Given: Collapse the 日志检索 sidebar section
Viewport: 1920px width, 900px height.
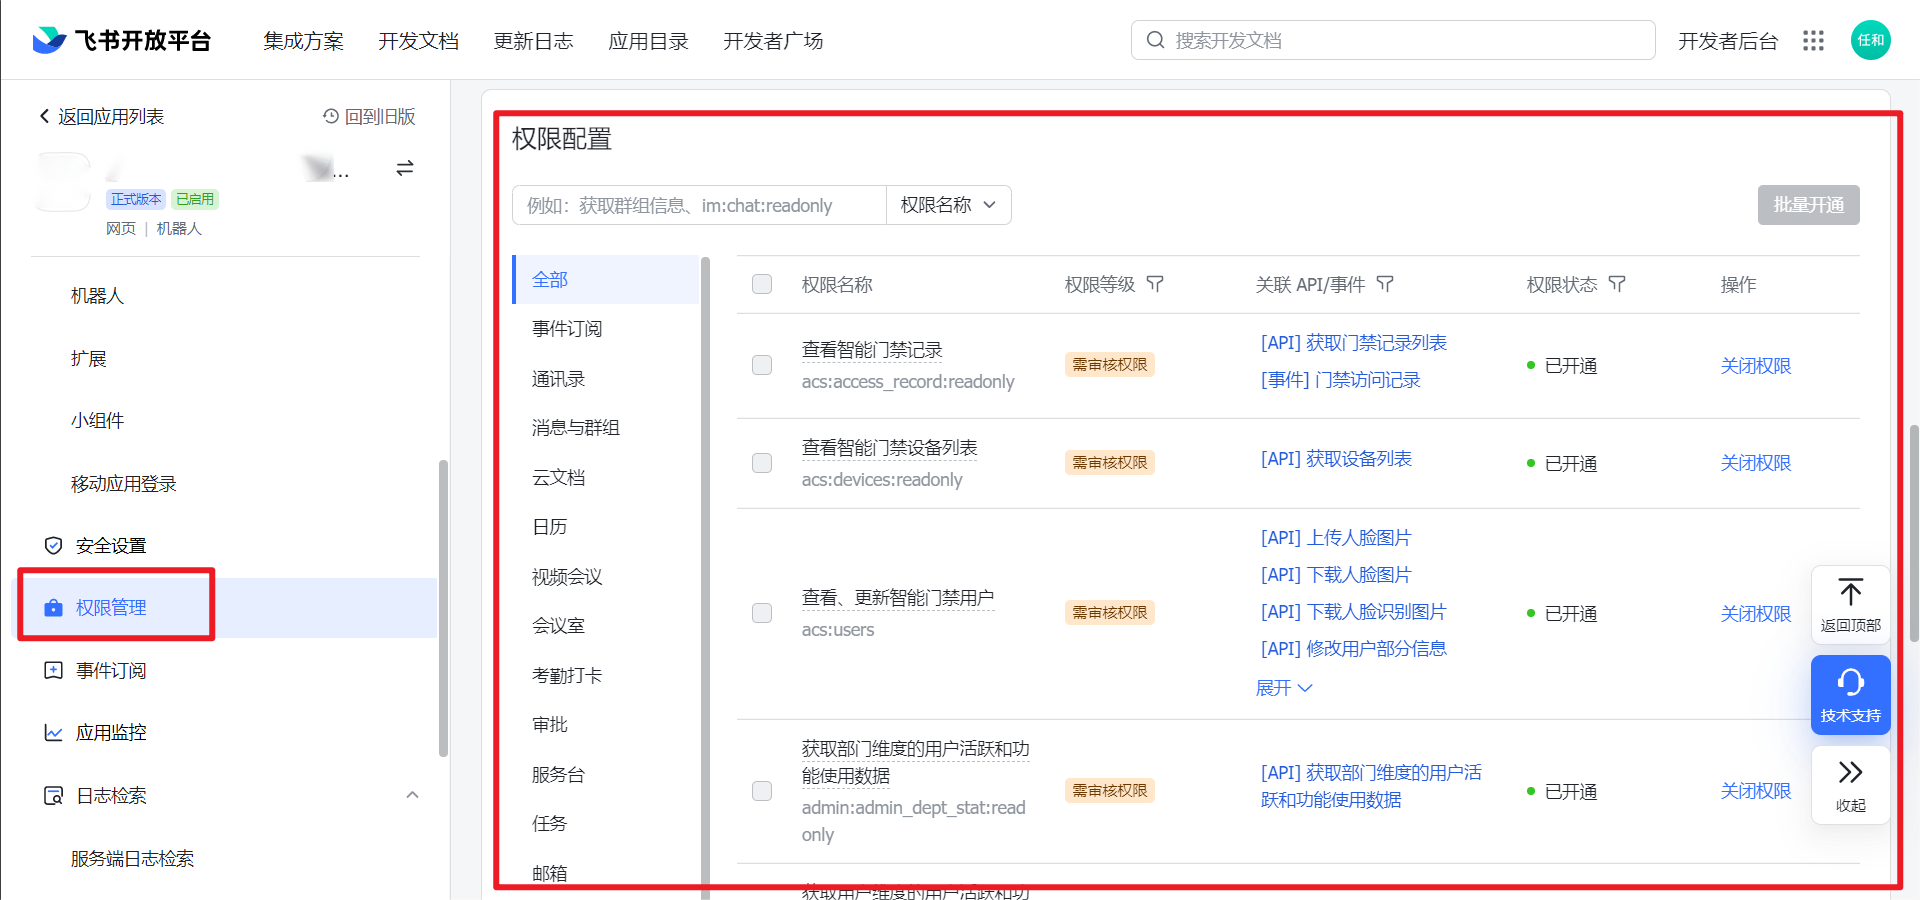Looking at the screenshot, I should (x=413, y=794).
